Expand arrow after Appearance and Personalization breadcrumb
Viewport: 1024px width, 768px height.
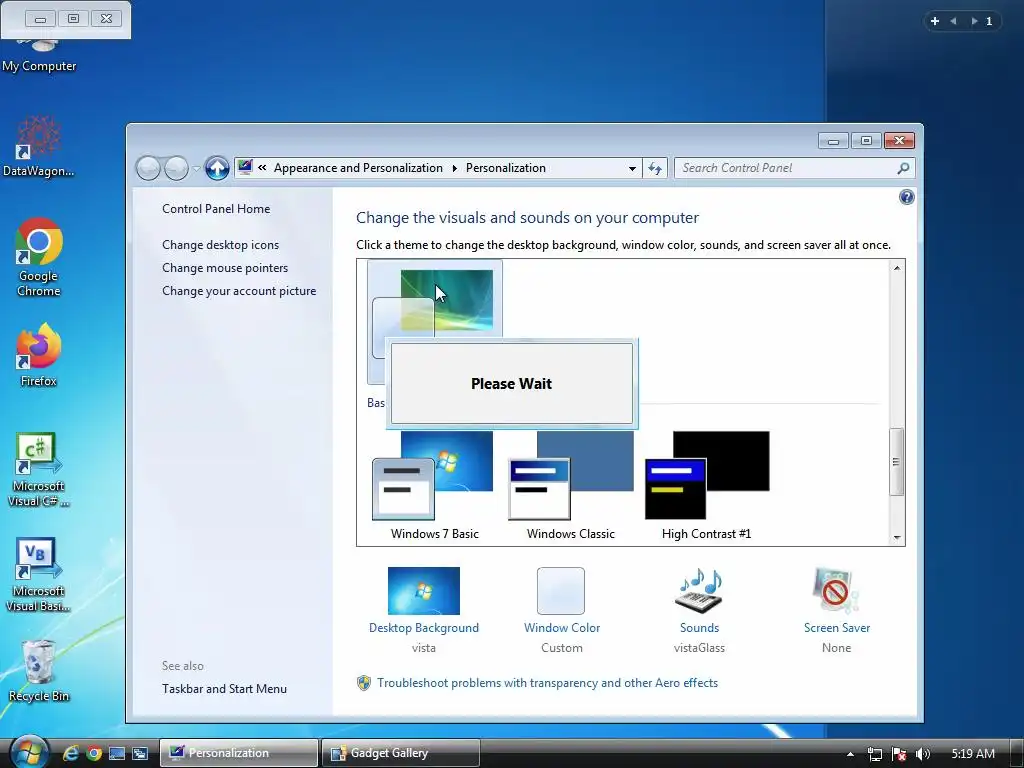click(x=455, y=168)
